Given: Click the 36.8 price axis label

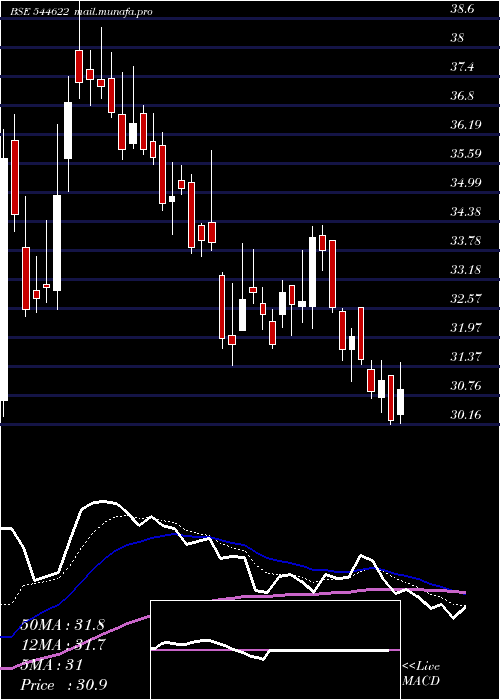Looking at the screenshot, I should coord(462,96).
